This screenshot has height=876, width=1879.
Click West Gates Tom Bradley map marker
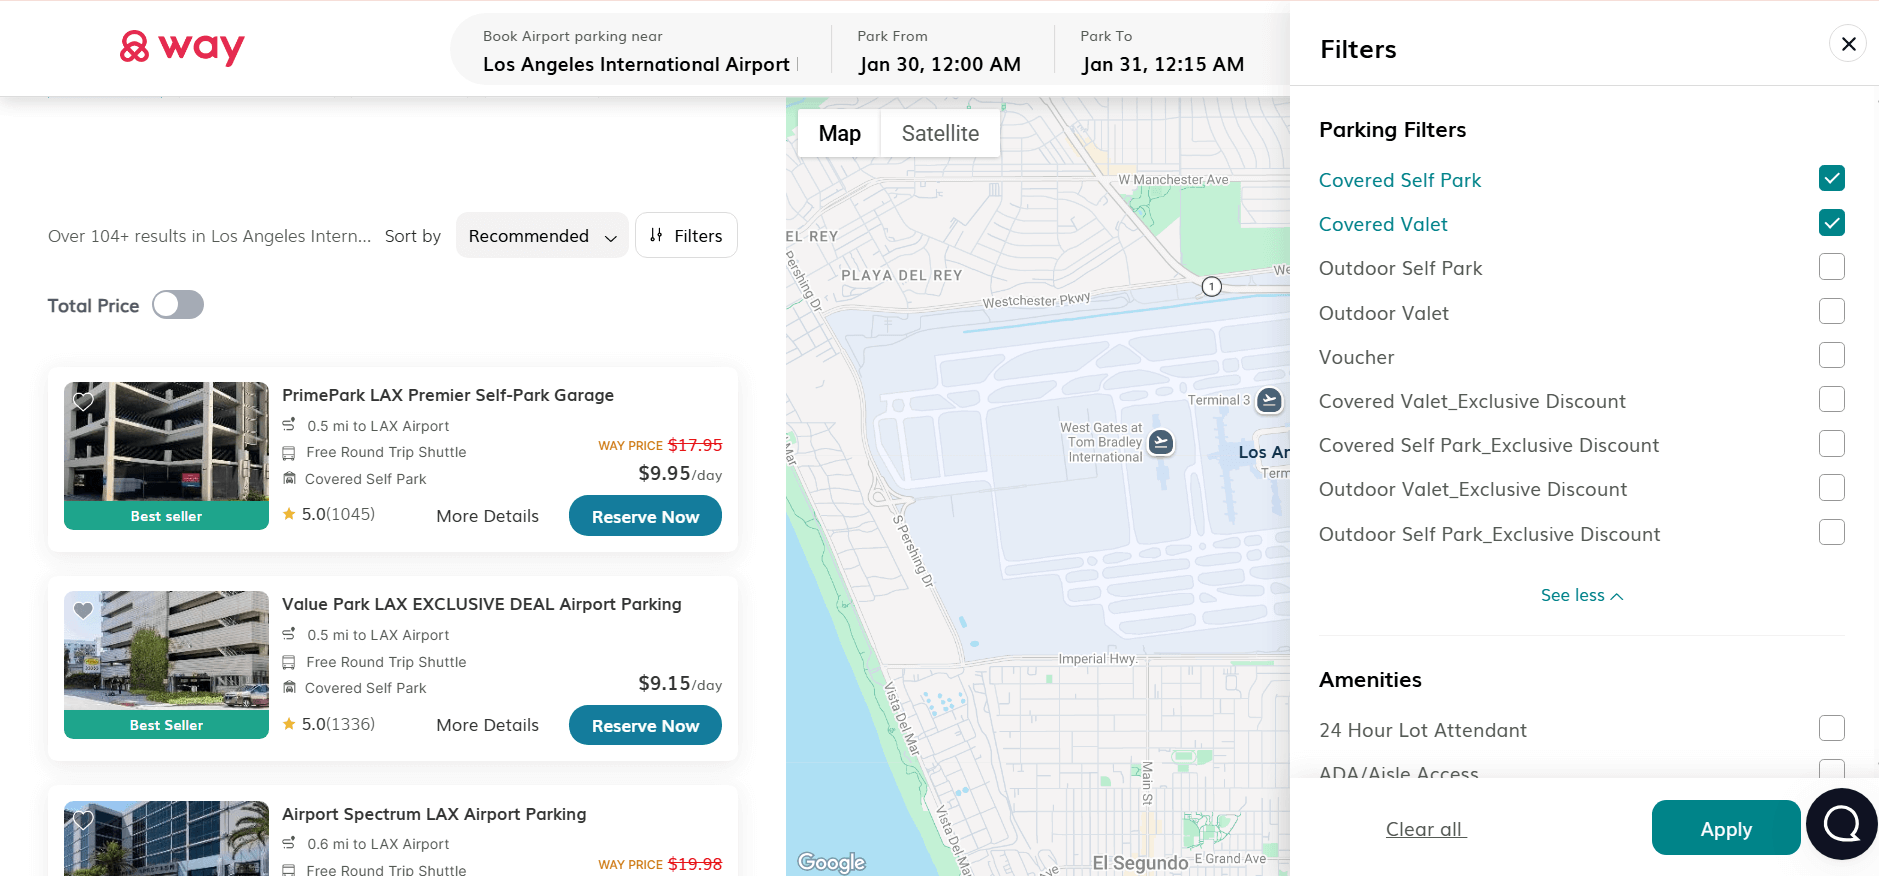click(x=1161, y=441)
